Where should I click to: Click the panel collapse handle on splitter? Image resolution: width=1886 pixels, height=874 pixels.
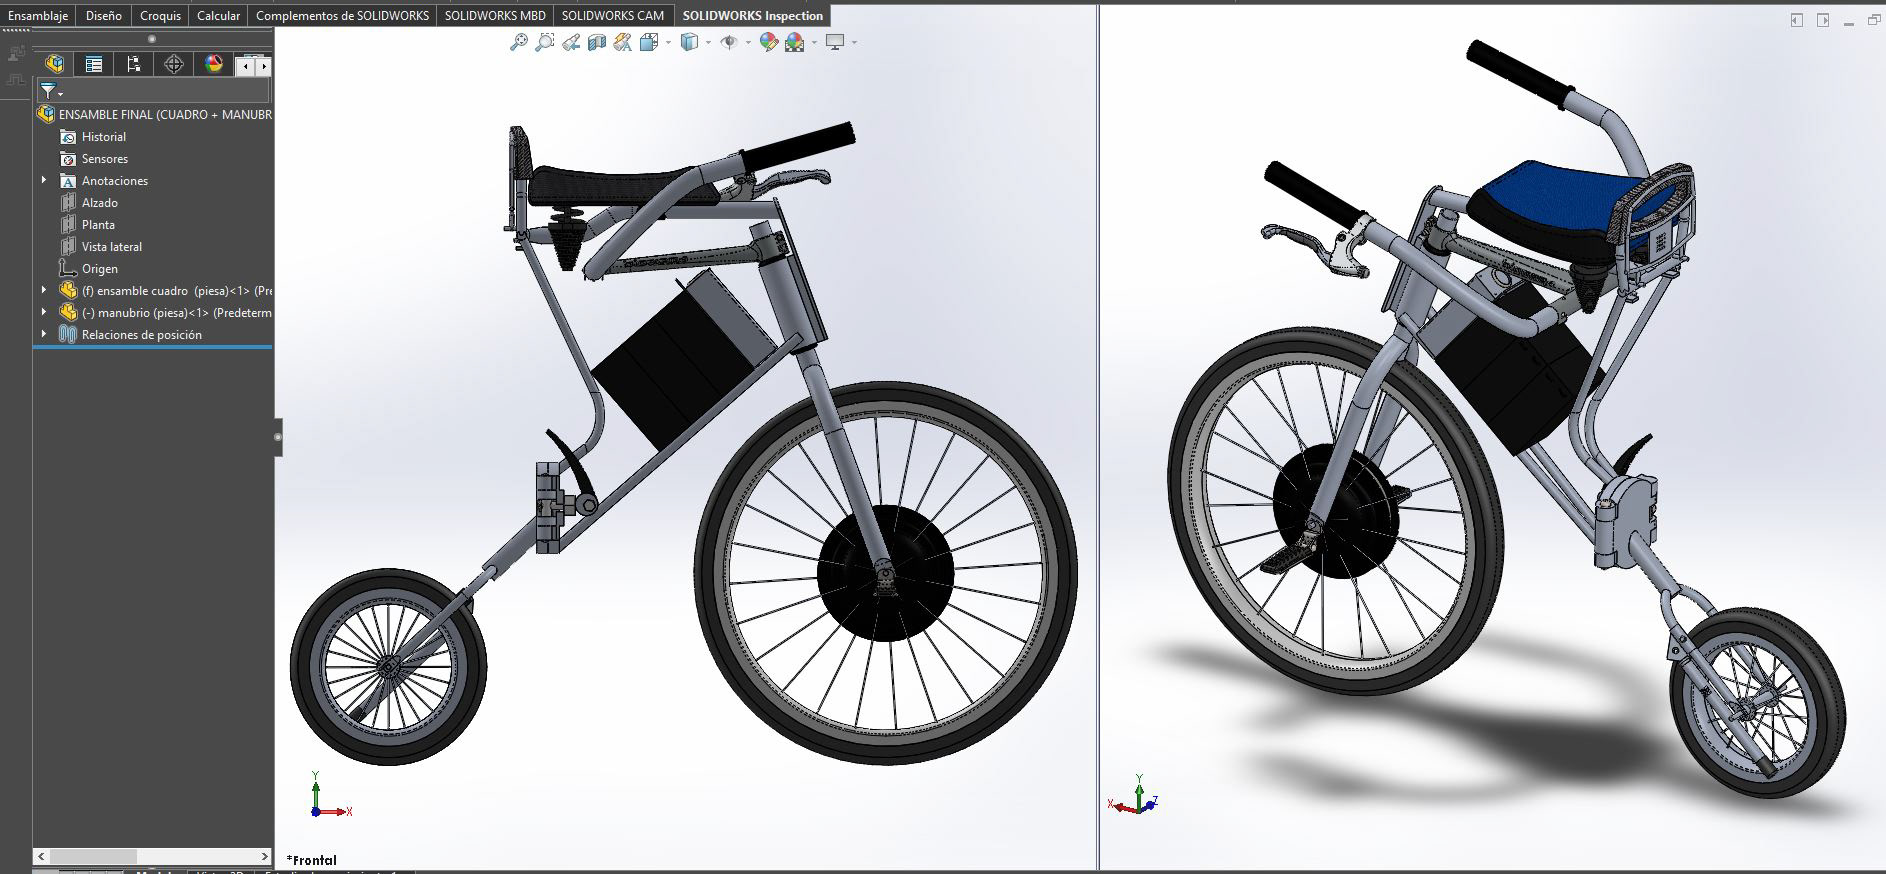click(278, 437)
